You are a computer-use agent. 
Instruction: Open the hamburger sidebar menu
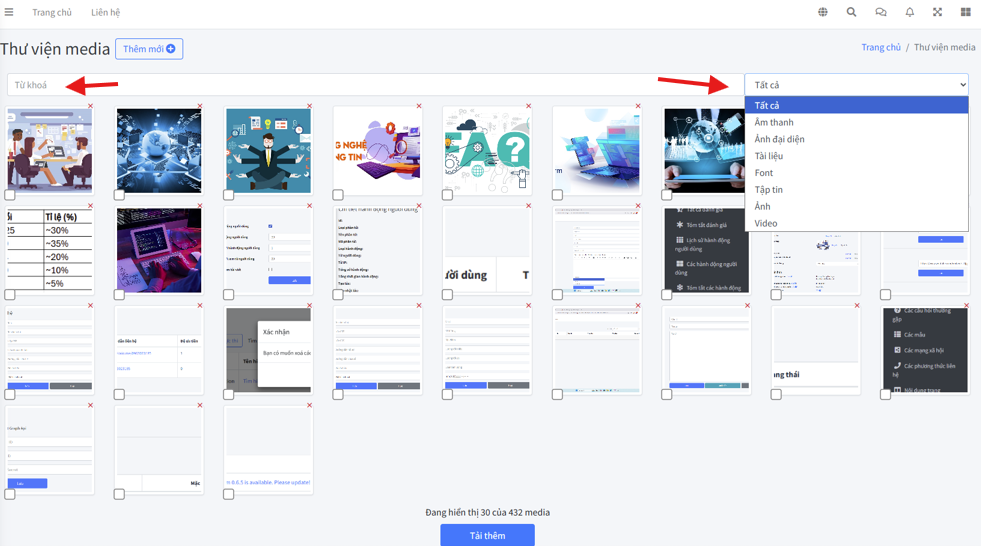9,12
